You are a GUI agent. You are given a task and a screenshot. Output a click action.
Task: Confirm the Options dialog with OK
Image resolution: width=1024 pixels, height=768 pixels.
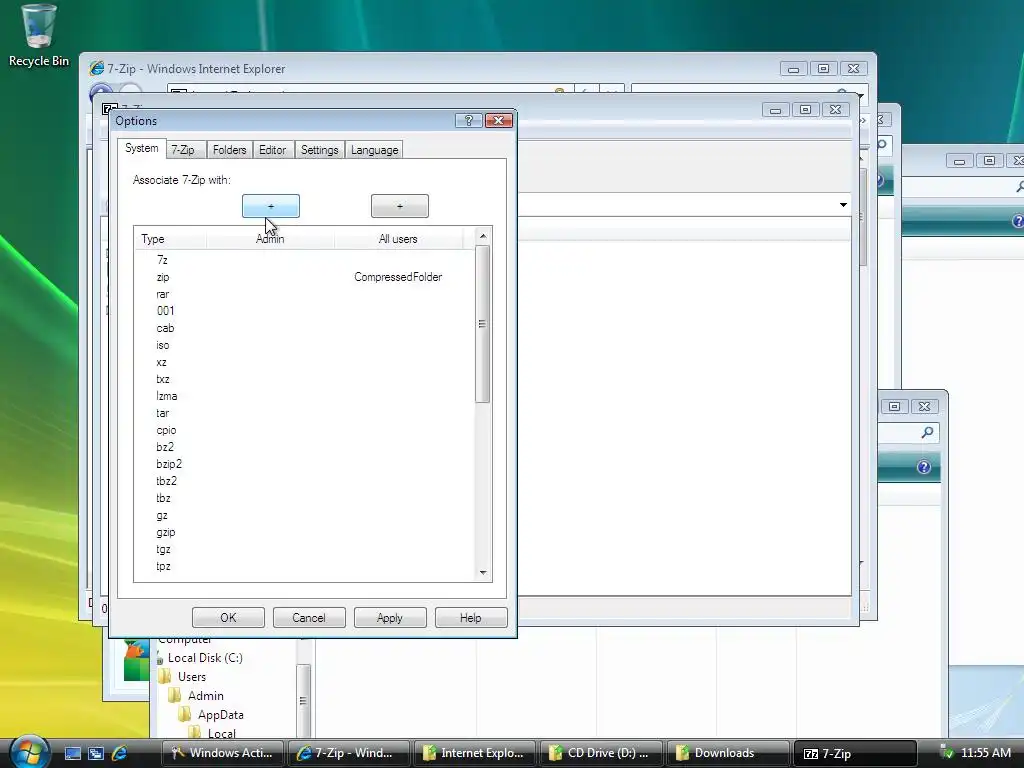pos(228,617)
